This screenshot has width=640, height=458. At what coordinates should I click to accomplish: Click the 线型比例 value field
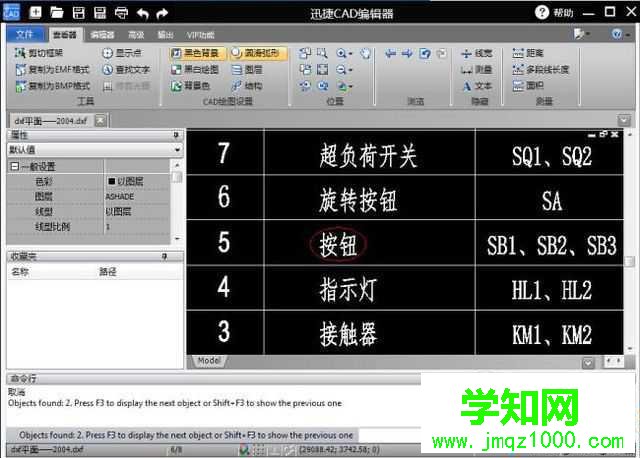(136, 227)
